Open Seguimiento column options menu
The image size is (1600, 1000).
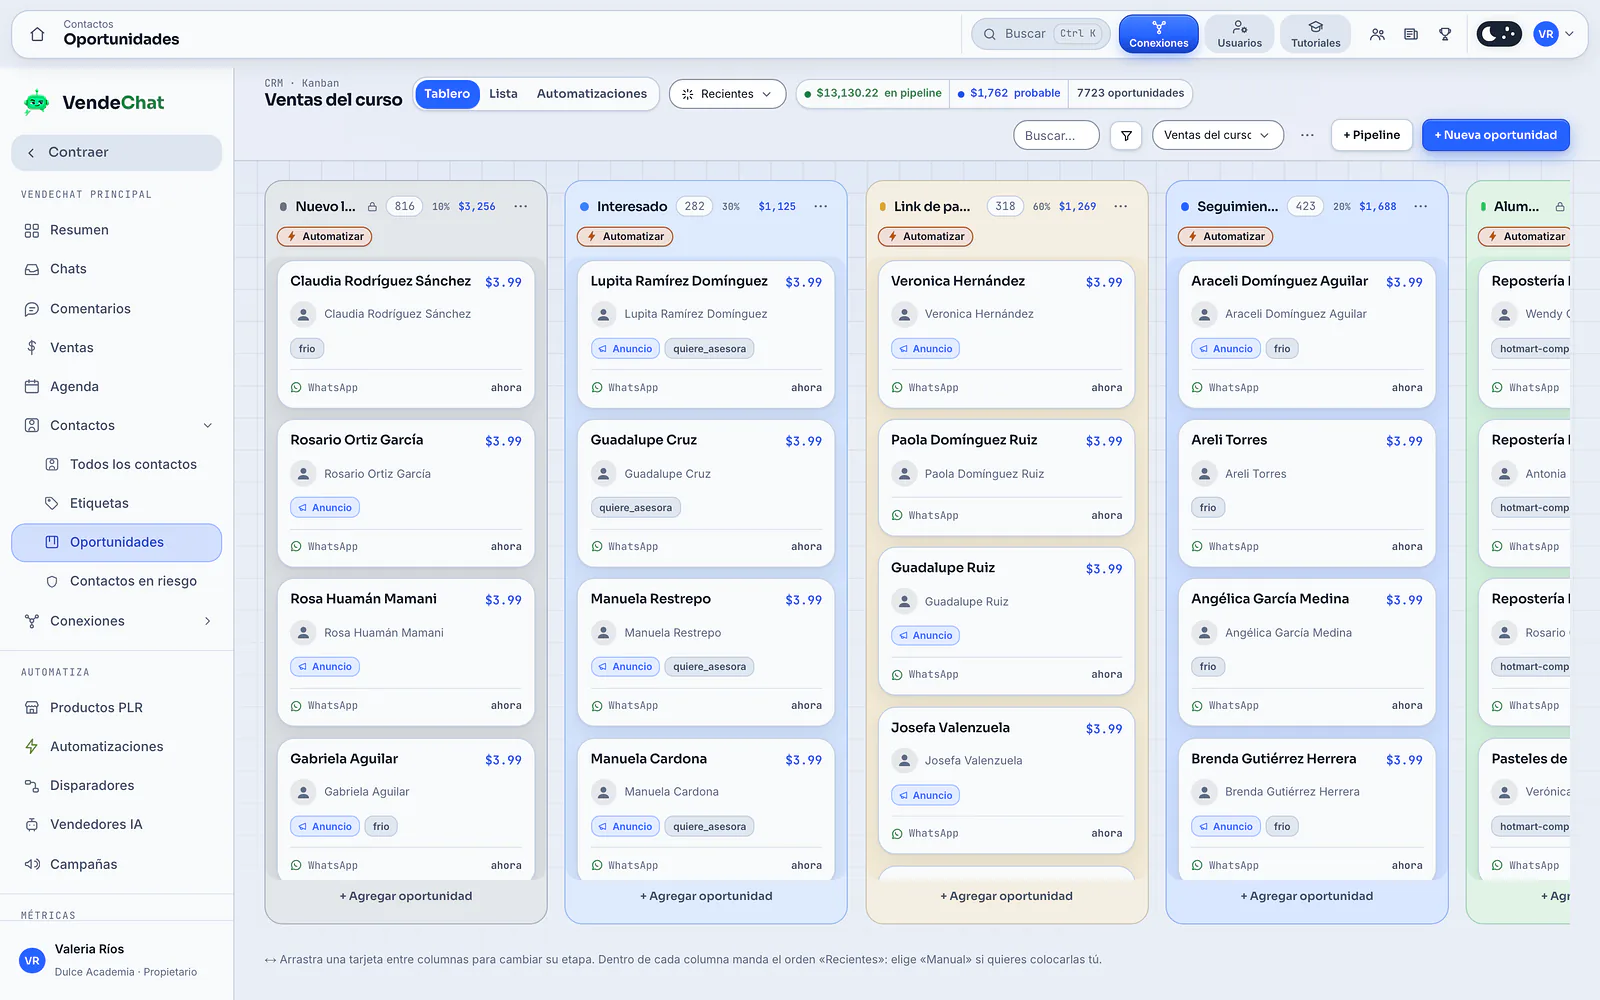1420,207
